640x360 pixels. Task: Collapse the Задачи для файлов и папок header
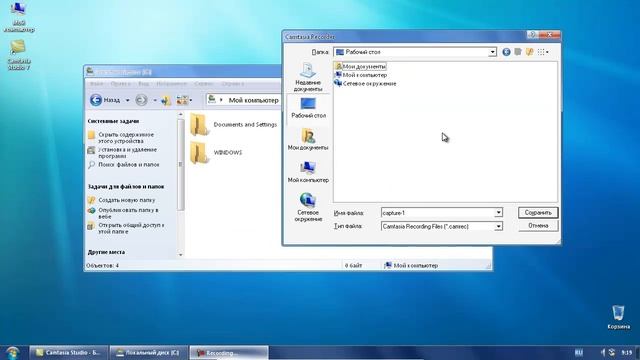[x=126, y=187]
